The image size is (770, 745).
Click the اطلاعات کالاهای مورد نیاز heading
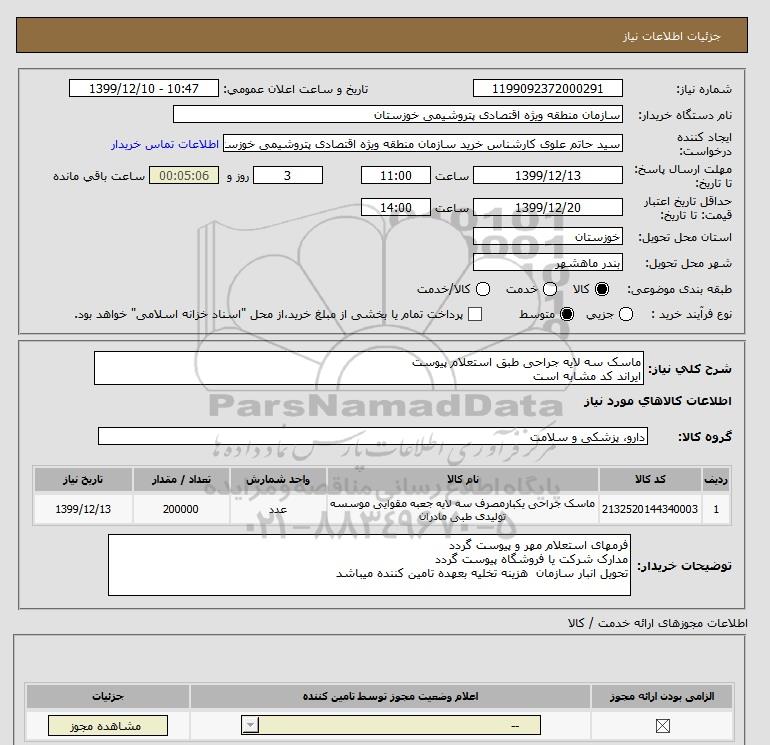click(658, 401)
